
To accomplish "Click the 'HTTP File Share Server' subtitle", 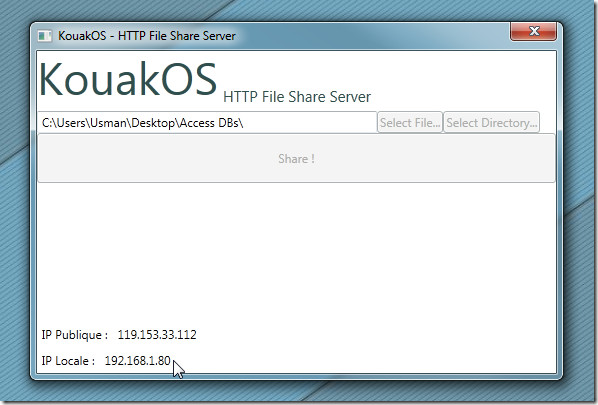I will pyautogui.click(x=297, y=97).
